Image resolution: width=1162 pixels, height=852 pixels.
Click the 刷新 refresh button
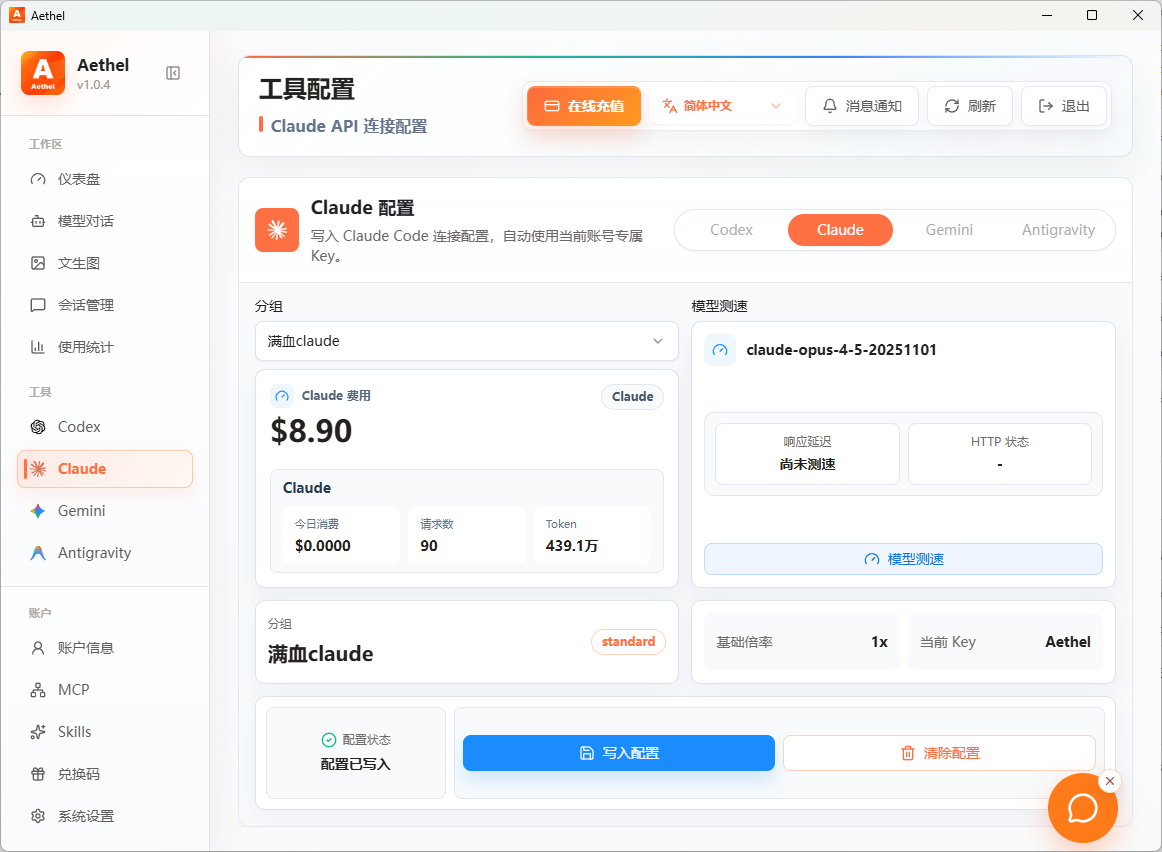click(x=969, y=106)
